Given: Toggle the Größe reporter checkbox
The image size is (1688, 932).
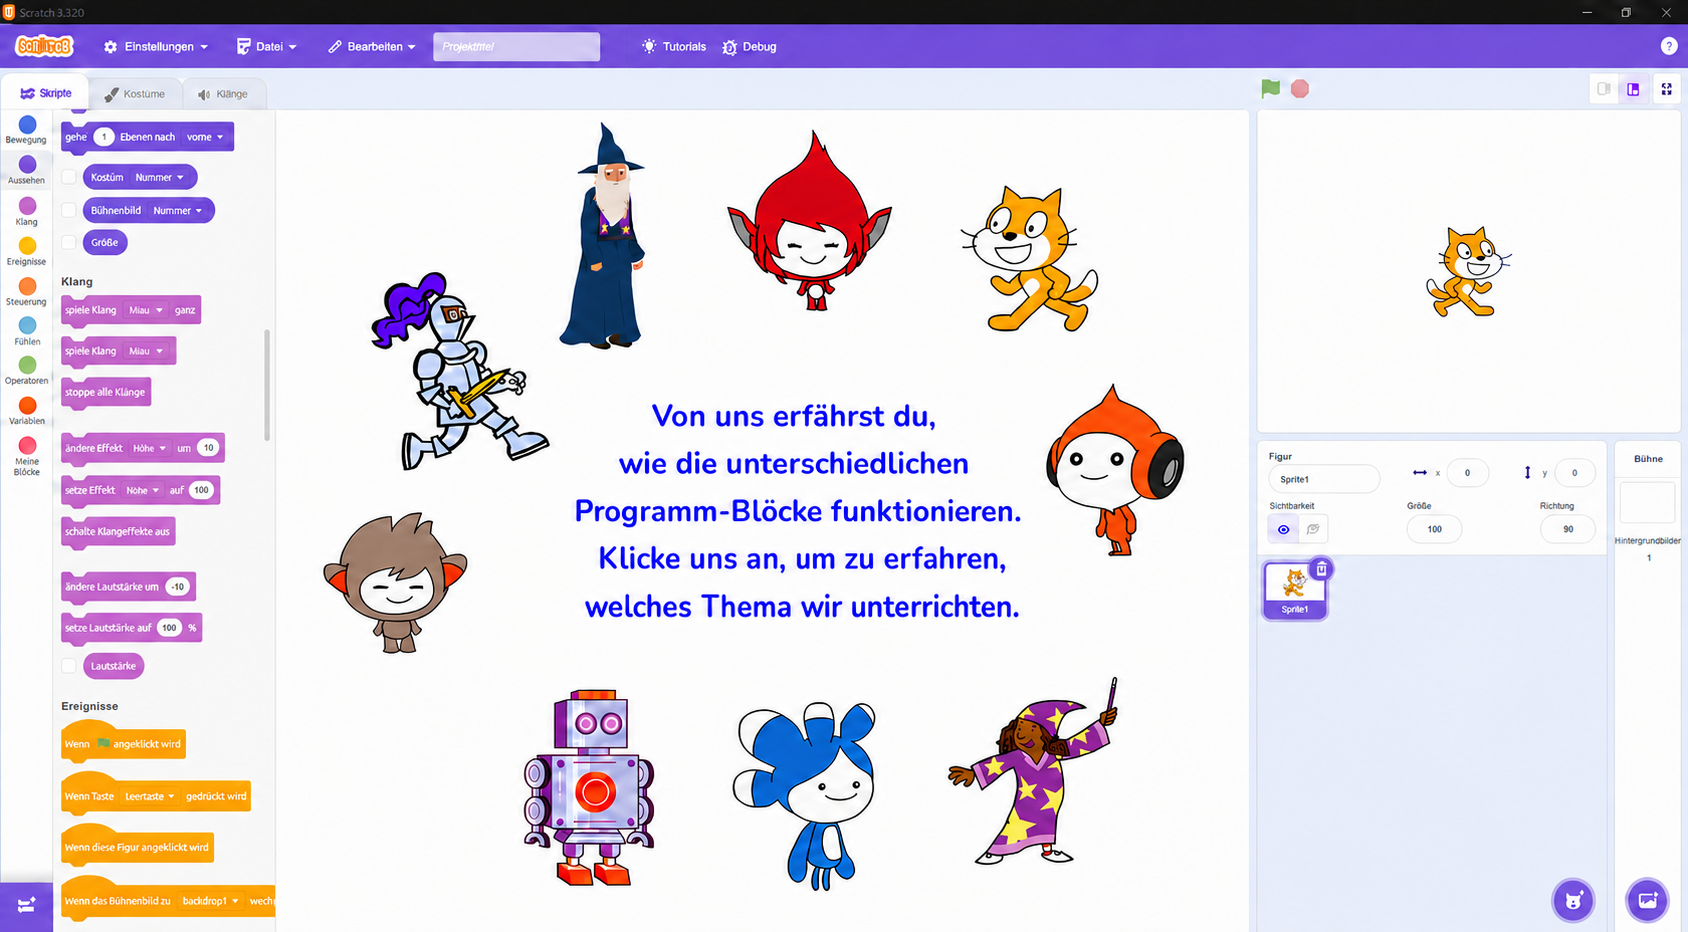Looking at the screenshot, I should pyautogui.click(x=69, y=242).
